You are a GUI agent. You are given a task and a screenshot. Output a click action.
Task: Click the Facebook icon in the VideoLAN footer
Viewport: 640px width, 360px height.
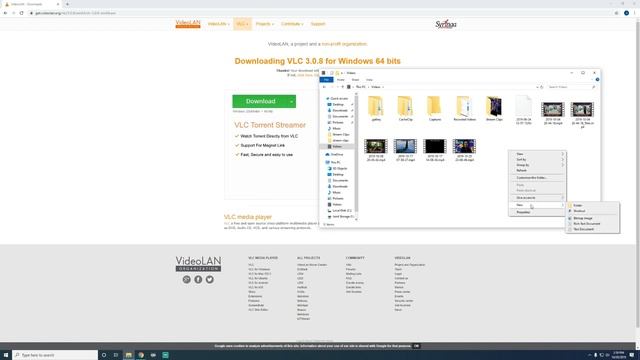[198, 280]
